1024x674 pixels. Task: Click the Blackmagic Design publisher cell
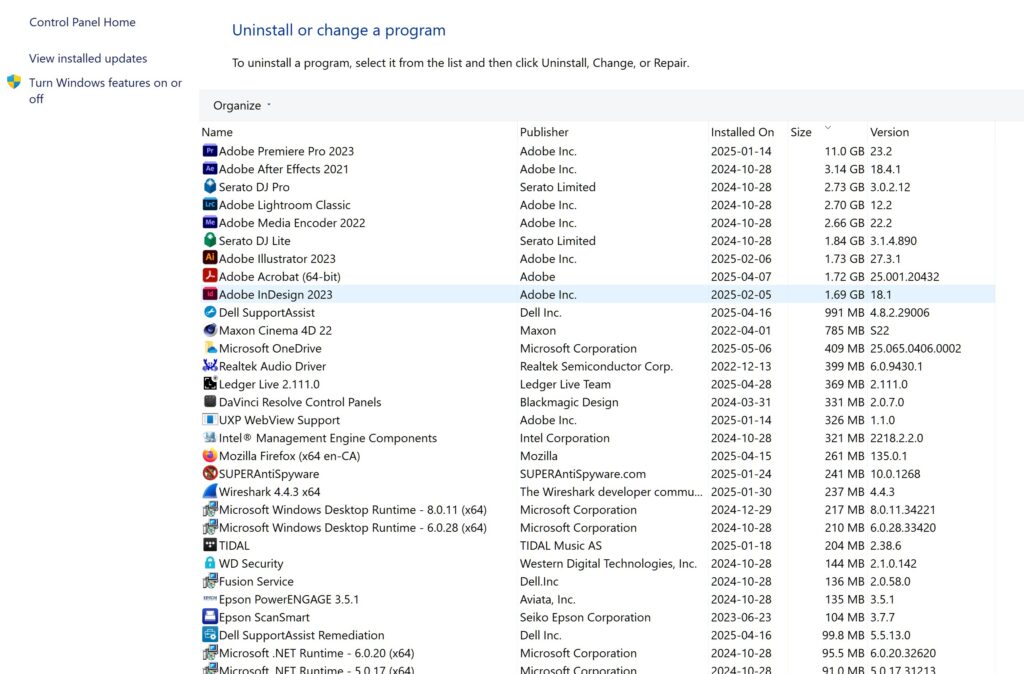pyautogui.click(x=569, y=402)
